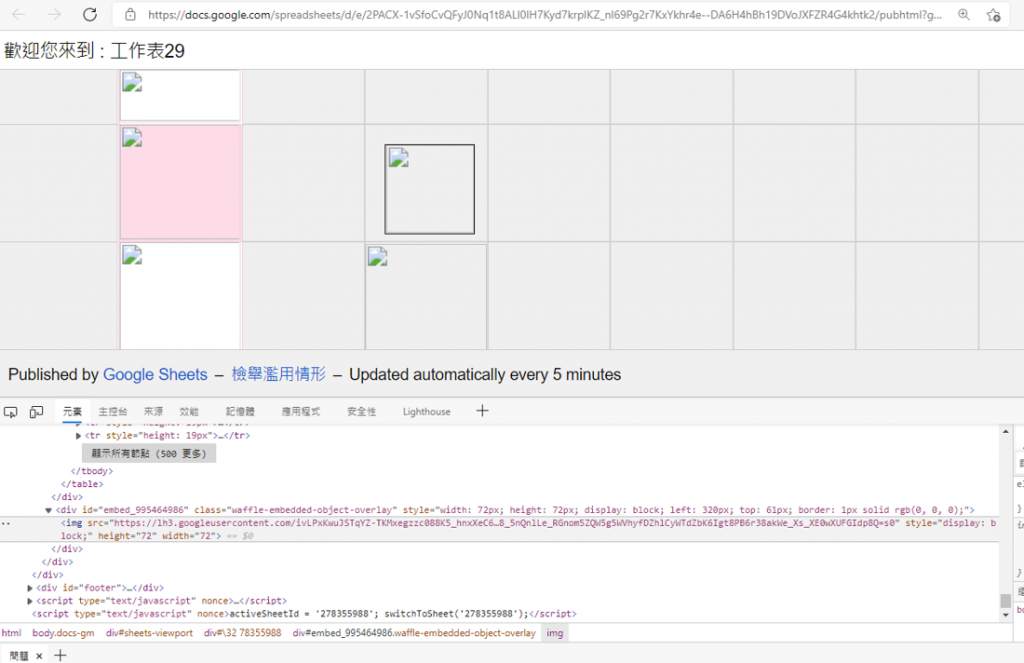1024x663 pixels.
Task: Select the script activeSheetId line
Action: click(x=304, y=614)
